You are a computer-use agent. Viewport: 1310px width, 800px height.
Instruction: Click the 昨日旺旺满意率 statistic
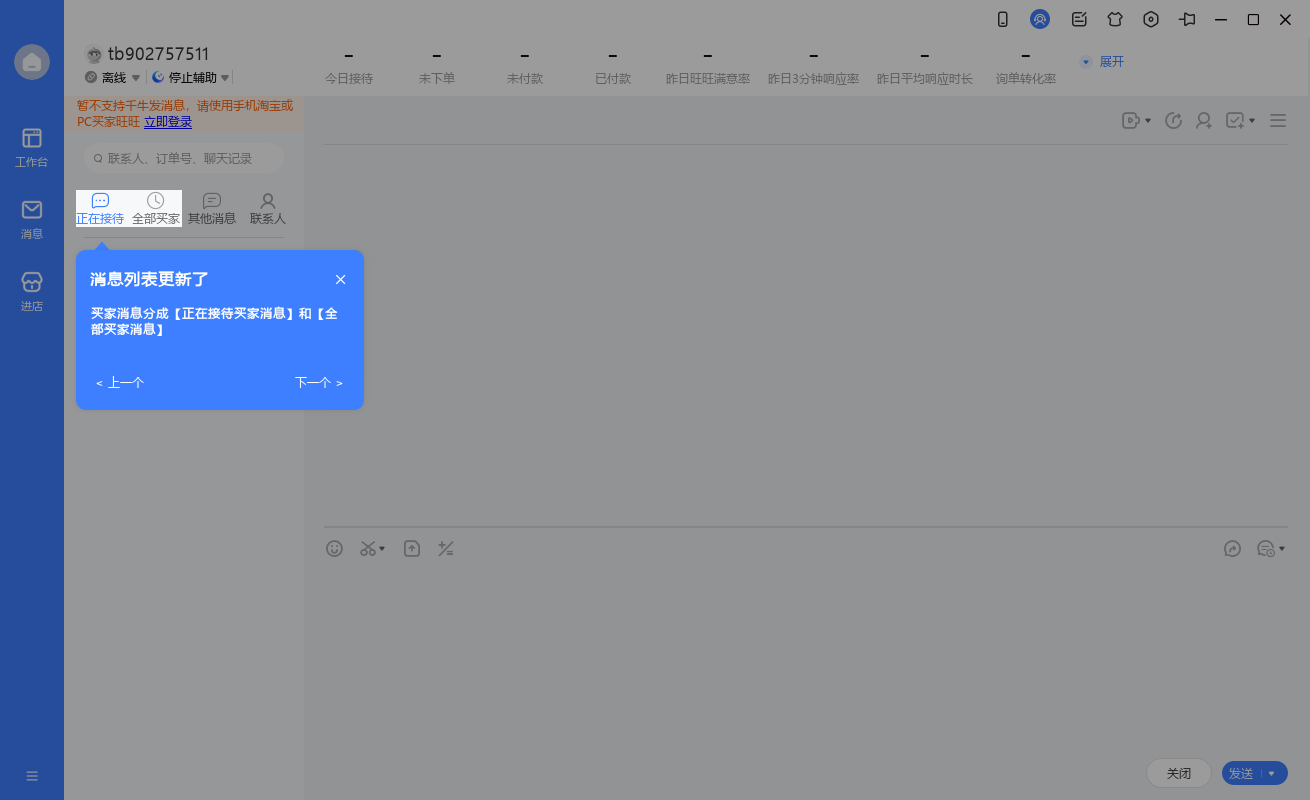(708, 68)
